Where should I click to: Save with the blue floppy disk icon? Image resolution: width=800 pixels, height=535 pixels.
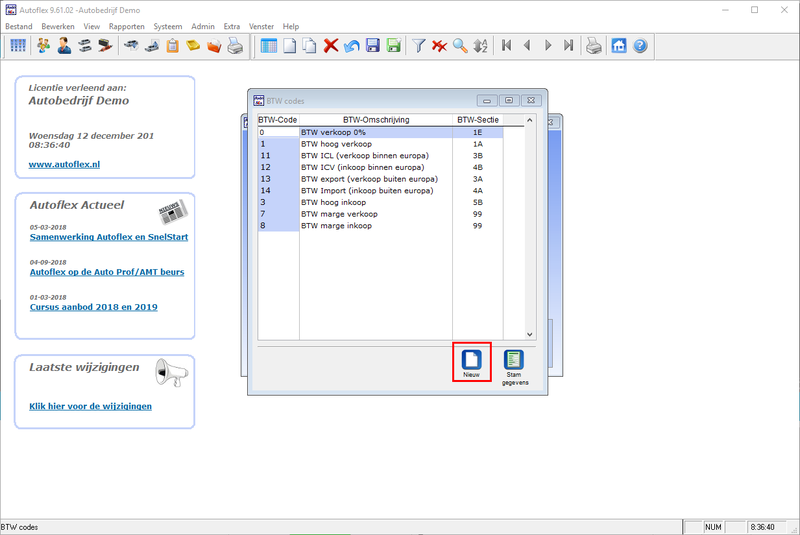point(372,46)
